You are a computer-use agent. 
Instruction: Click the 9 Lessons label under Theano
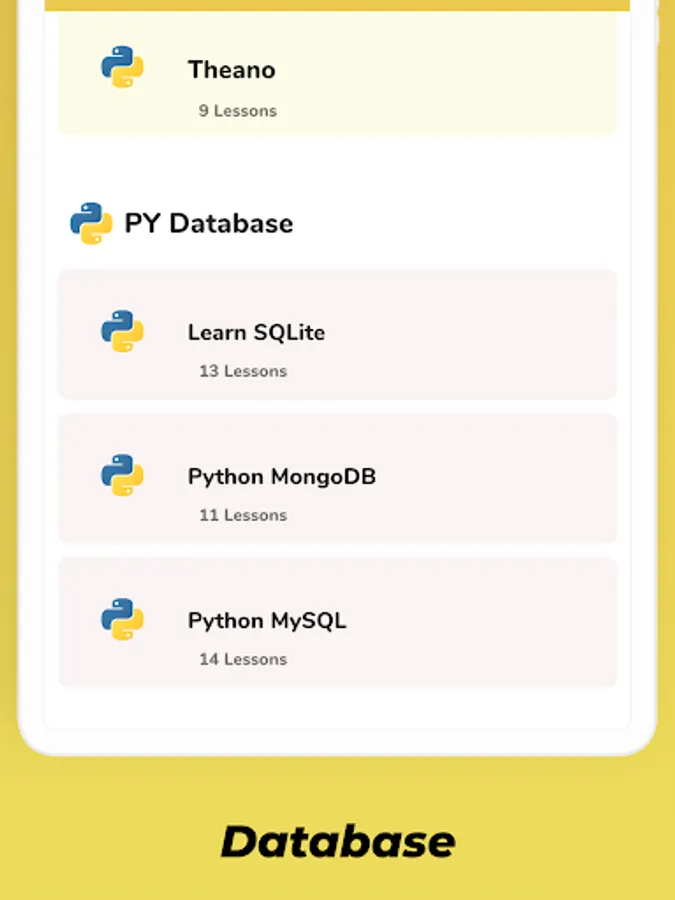[x=238, y=111]
